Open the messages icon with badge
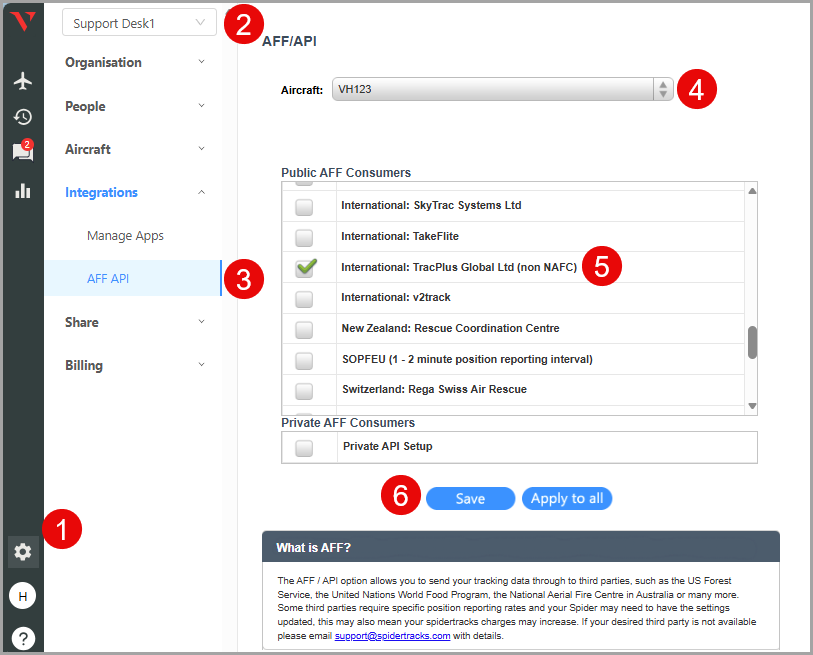The width and height of the screenshot is (813, 655). [22, 151]
